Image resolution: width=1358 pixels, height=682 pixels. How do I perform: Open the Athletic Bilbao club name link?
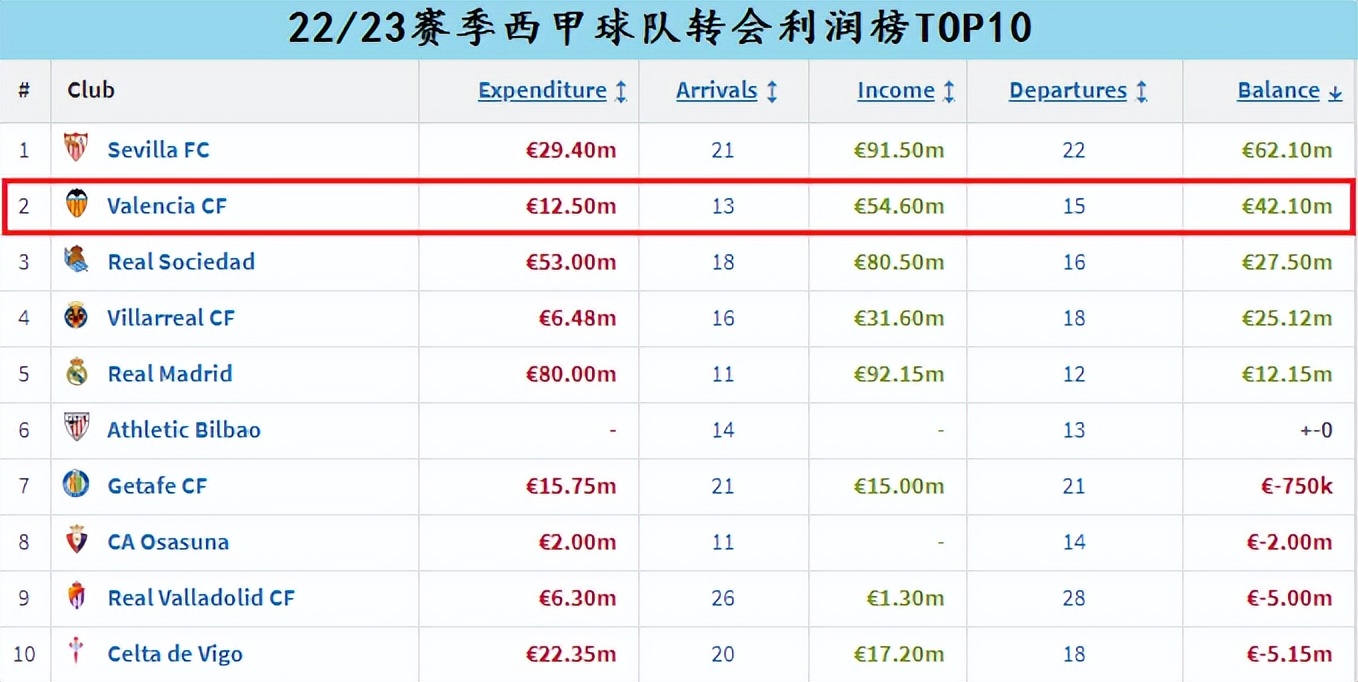coord(184,430)
